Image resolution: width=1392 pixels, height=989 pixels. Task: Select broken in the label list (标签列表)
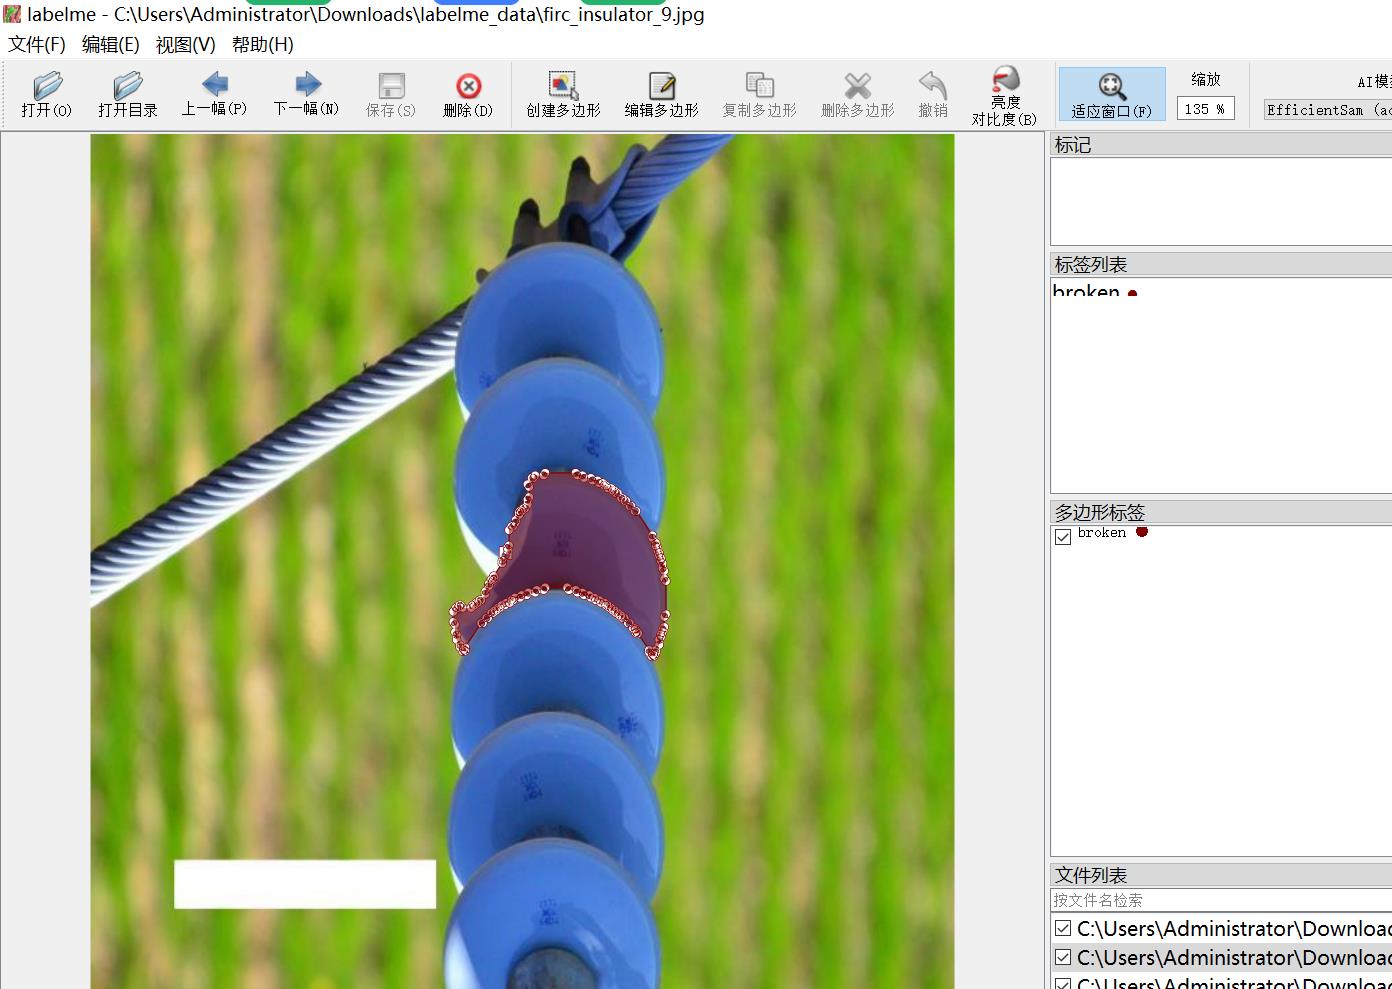1086,291
